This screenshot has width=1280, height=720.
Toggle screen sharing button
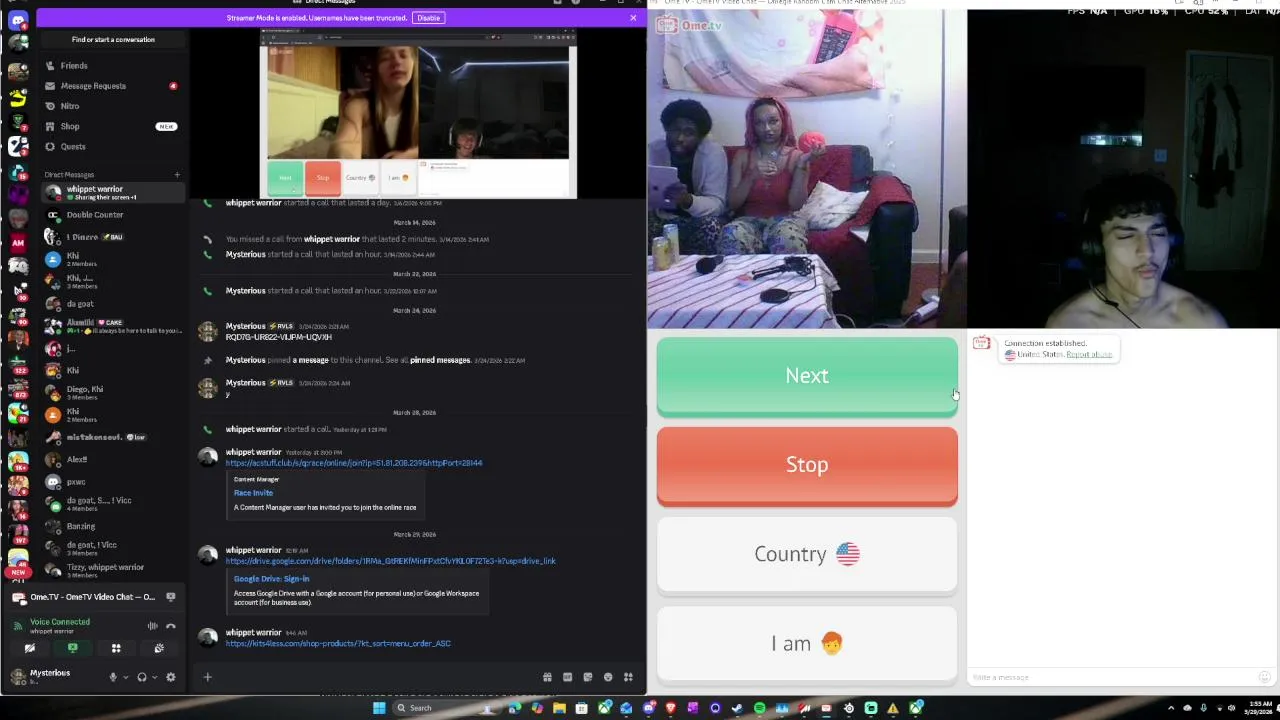coord(73,648)
